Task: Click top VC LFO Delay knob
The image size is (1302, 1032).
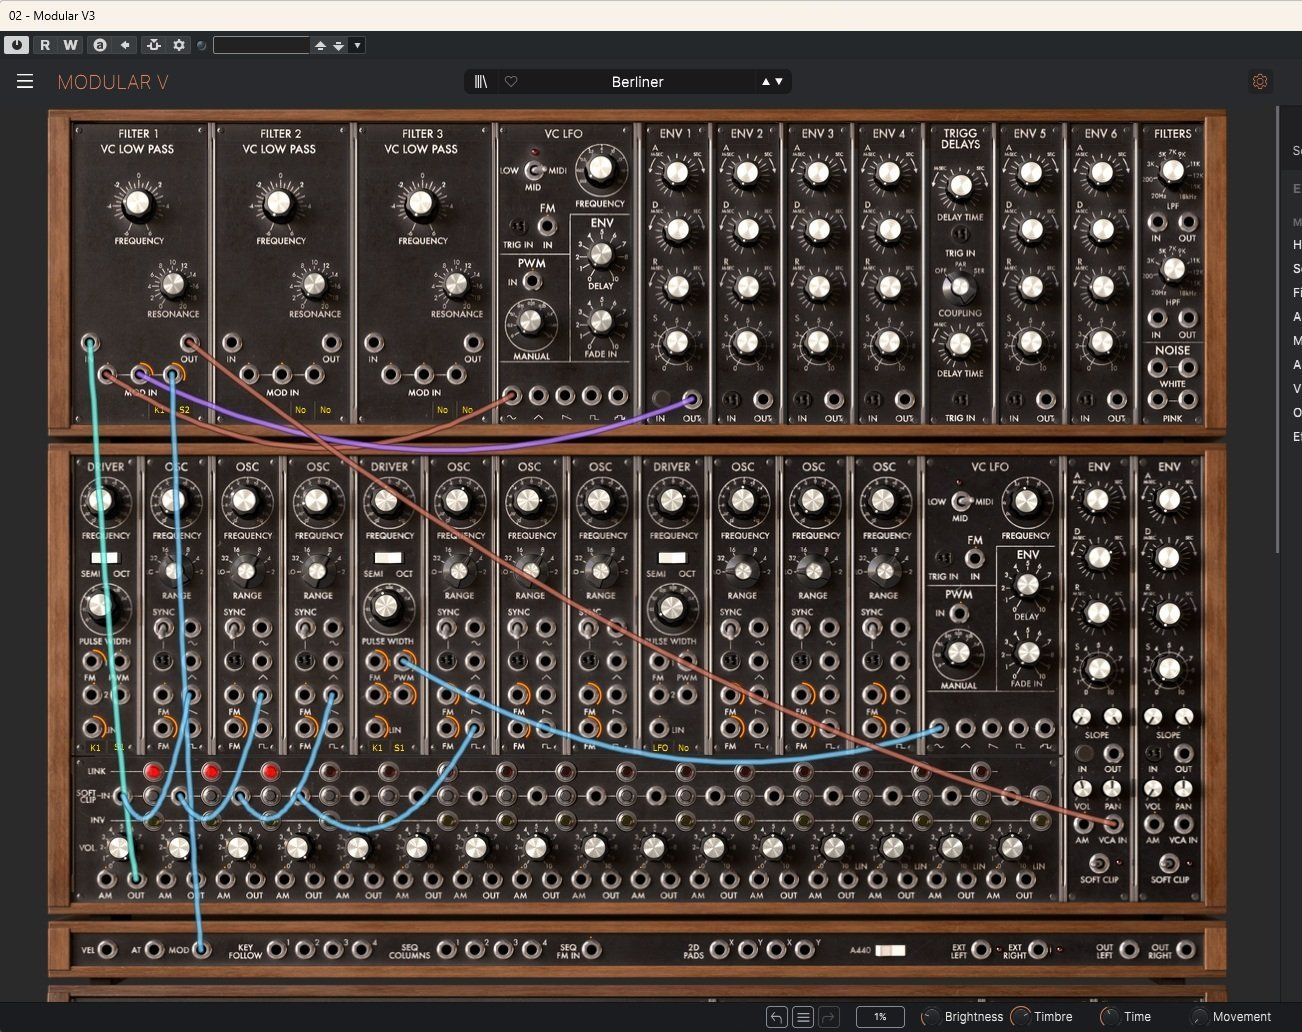Action: click(x=601, y=255)
